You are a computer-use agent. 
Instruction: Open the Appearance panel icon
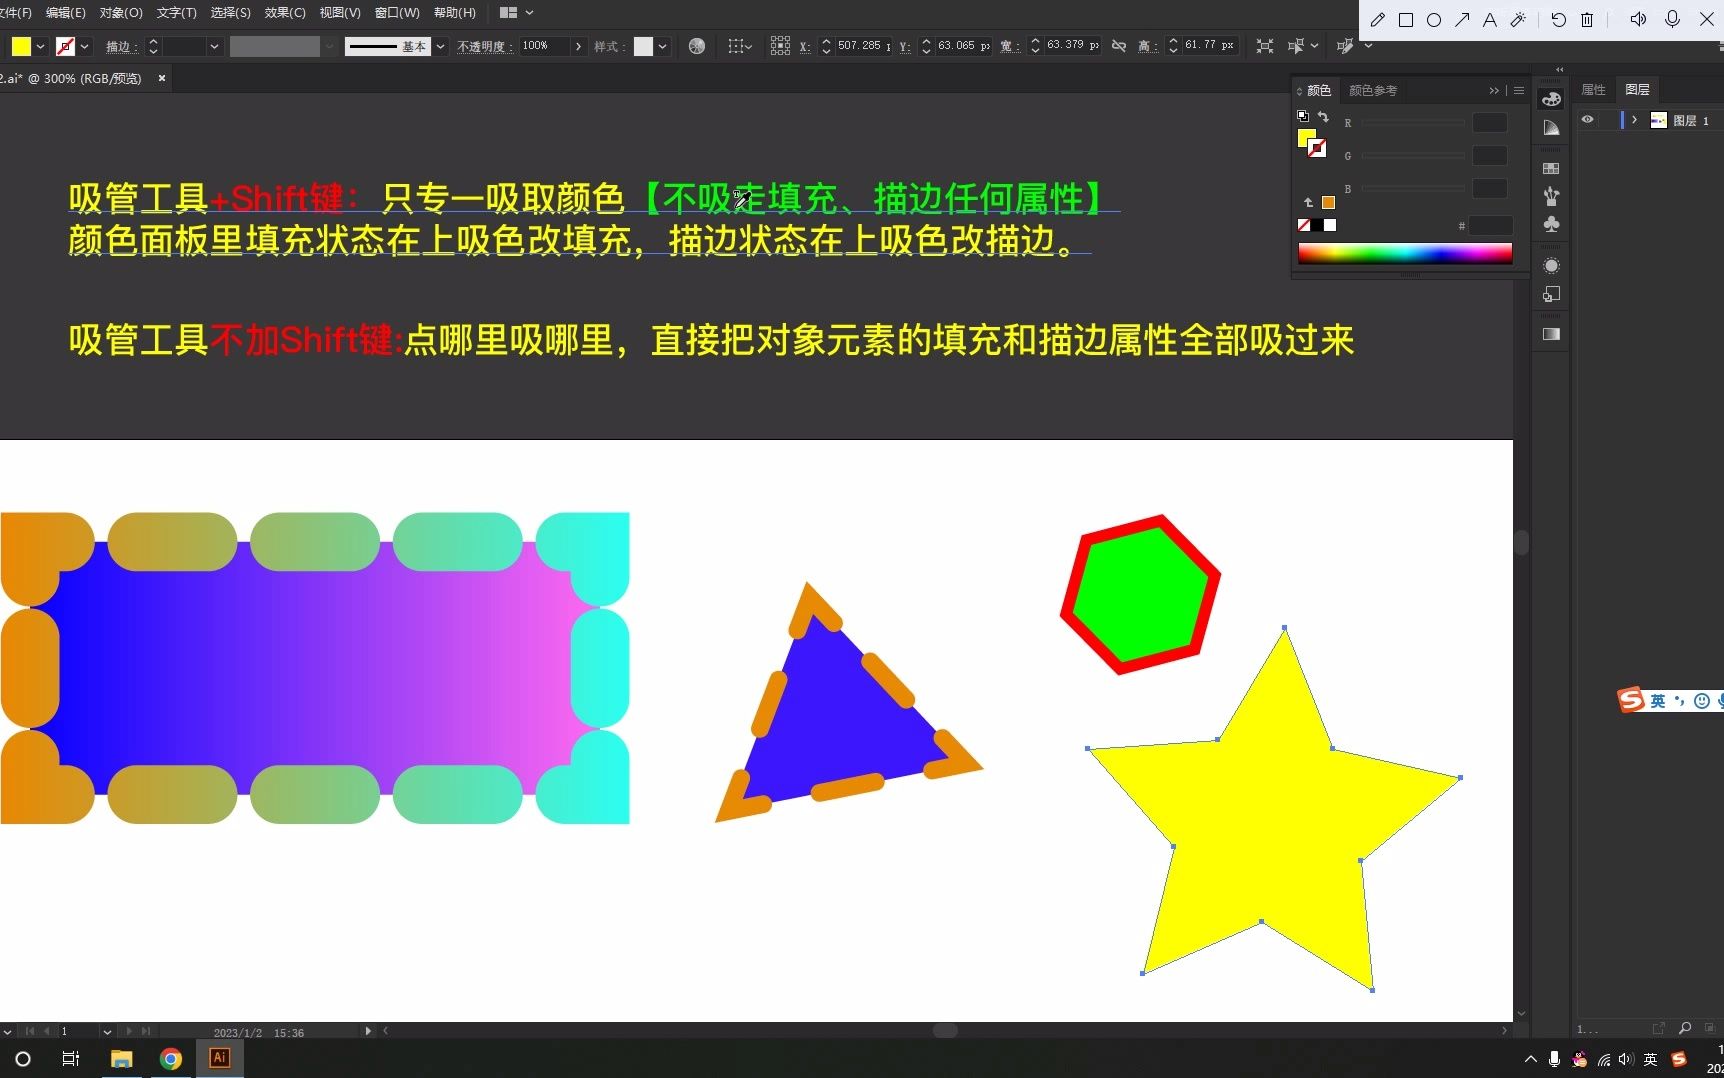(1551, 265)
